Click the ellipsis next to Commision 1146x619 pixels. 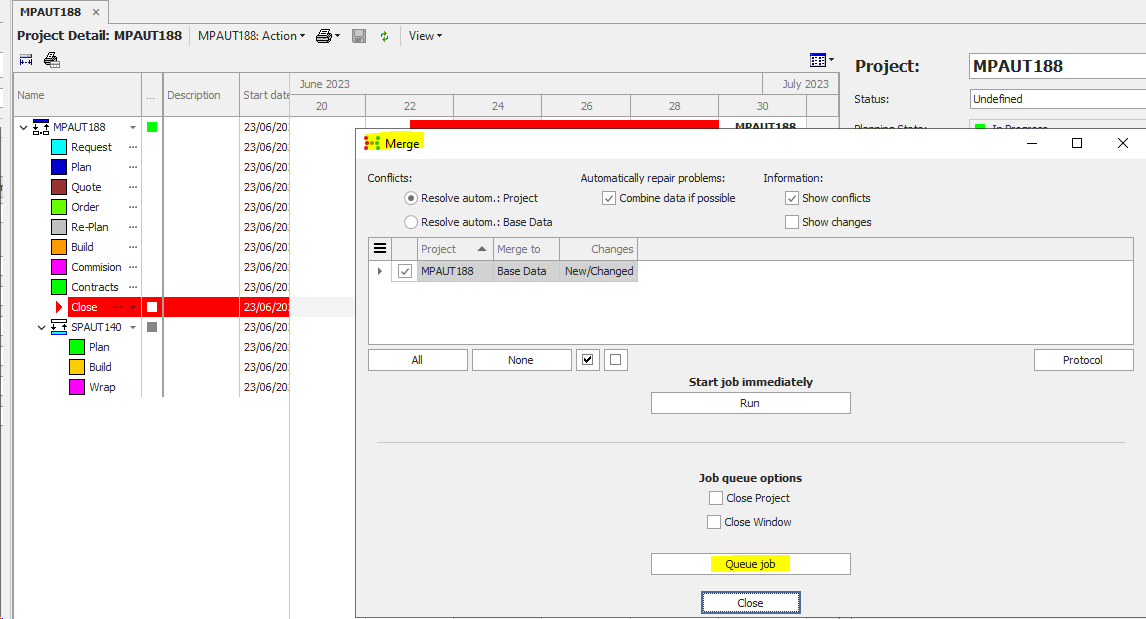click(133, 267)
